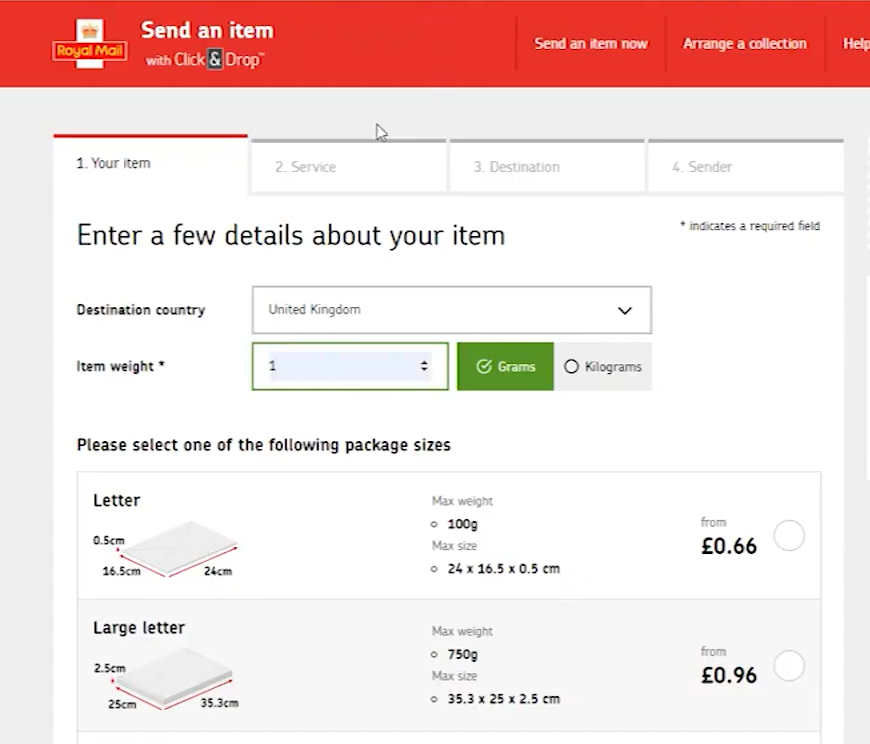870x744 pixels.
Task: Switch to the 3. Destination tab
Action: (x=546, y=167)
